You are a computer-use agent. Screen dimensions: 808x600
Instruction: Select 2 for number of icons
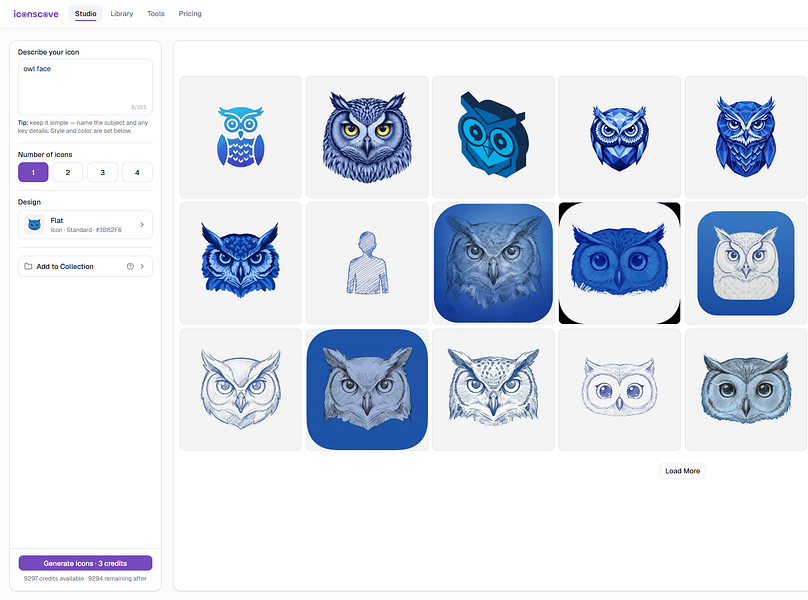pyautogui.click(x=68, y=172)
